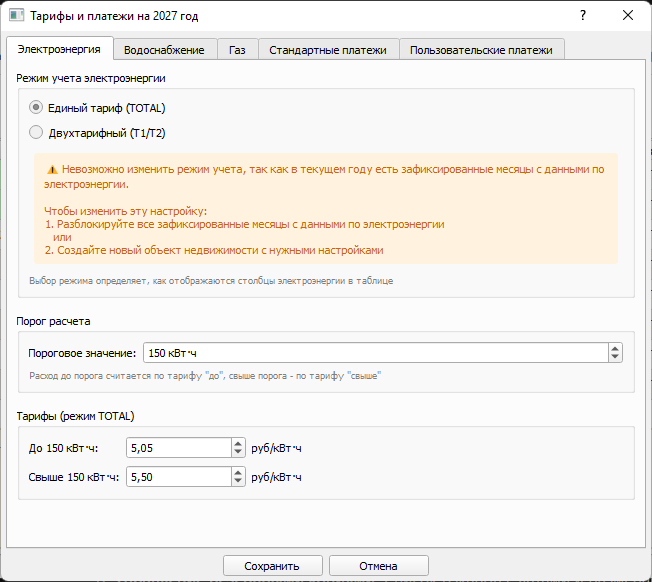
Task: Select the Электроэнергия tab
Action: click(x=59, y=49)
